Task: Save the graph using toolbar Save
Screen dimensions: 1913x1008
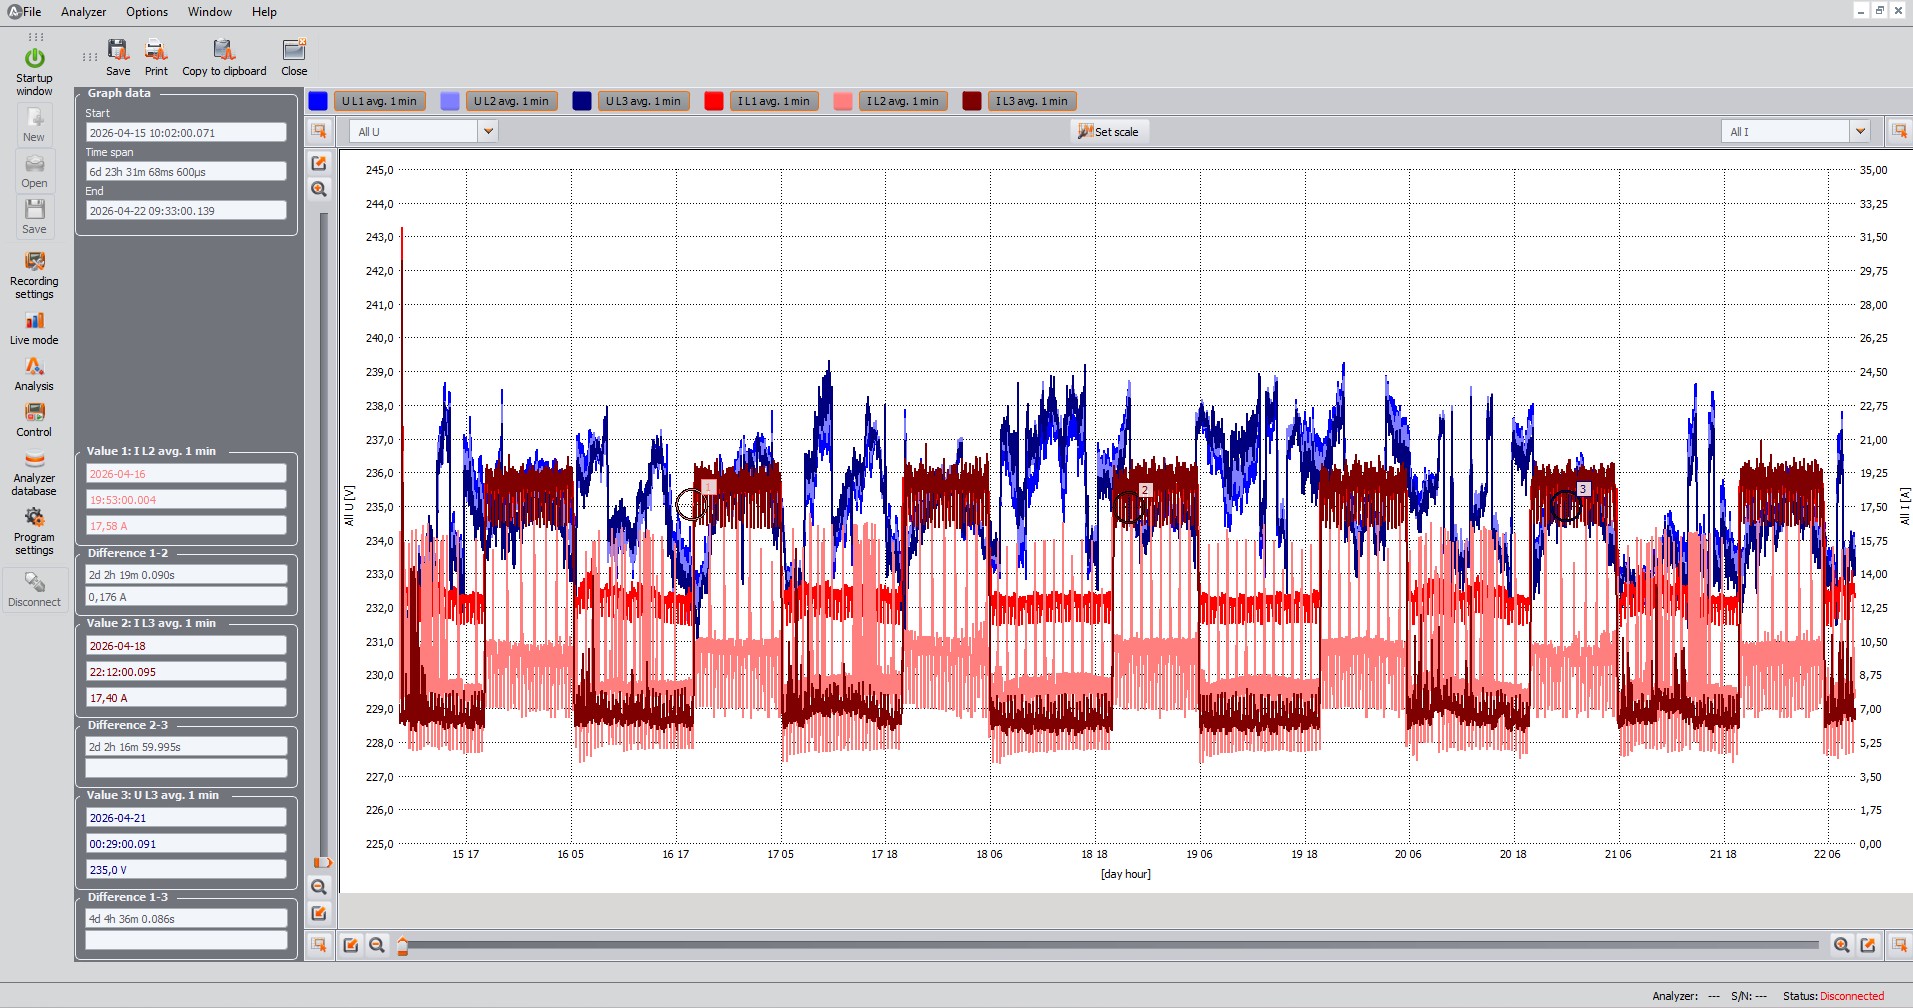Action: click(118, 58)
